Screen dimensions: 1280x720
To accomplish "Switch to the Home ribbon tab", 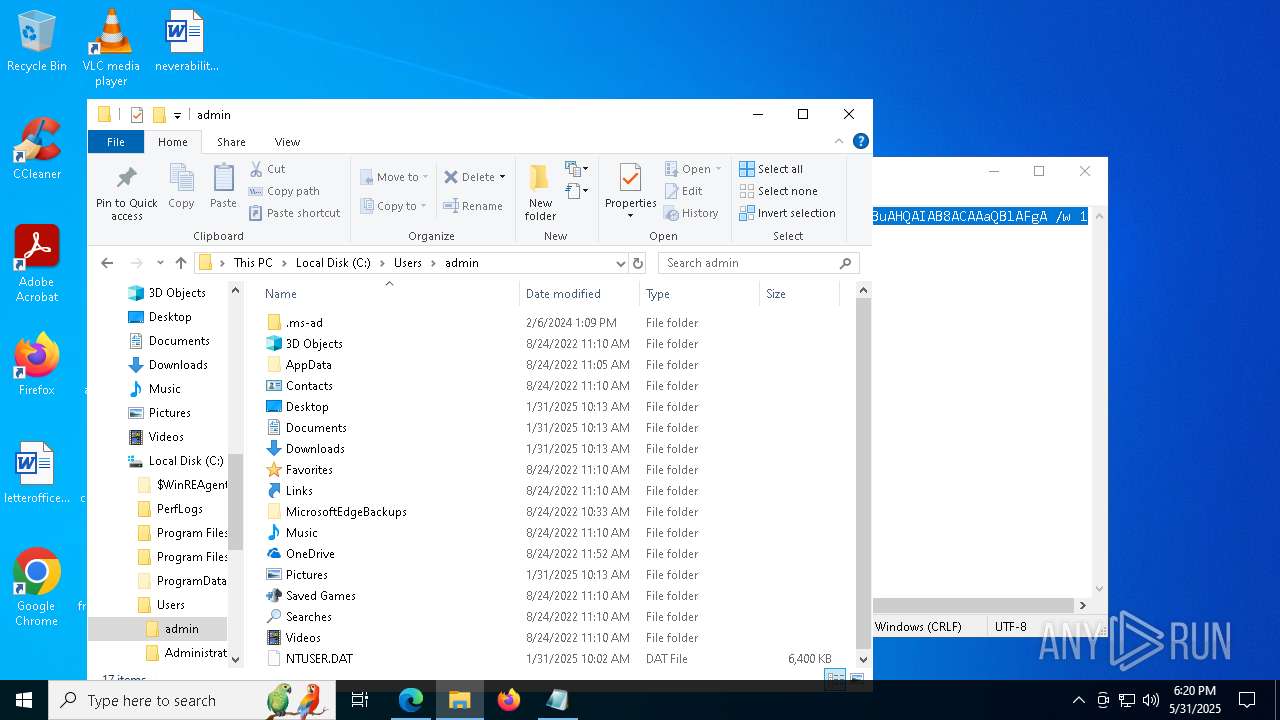I will pyautogui.click(x=173, y=142).
